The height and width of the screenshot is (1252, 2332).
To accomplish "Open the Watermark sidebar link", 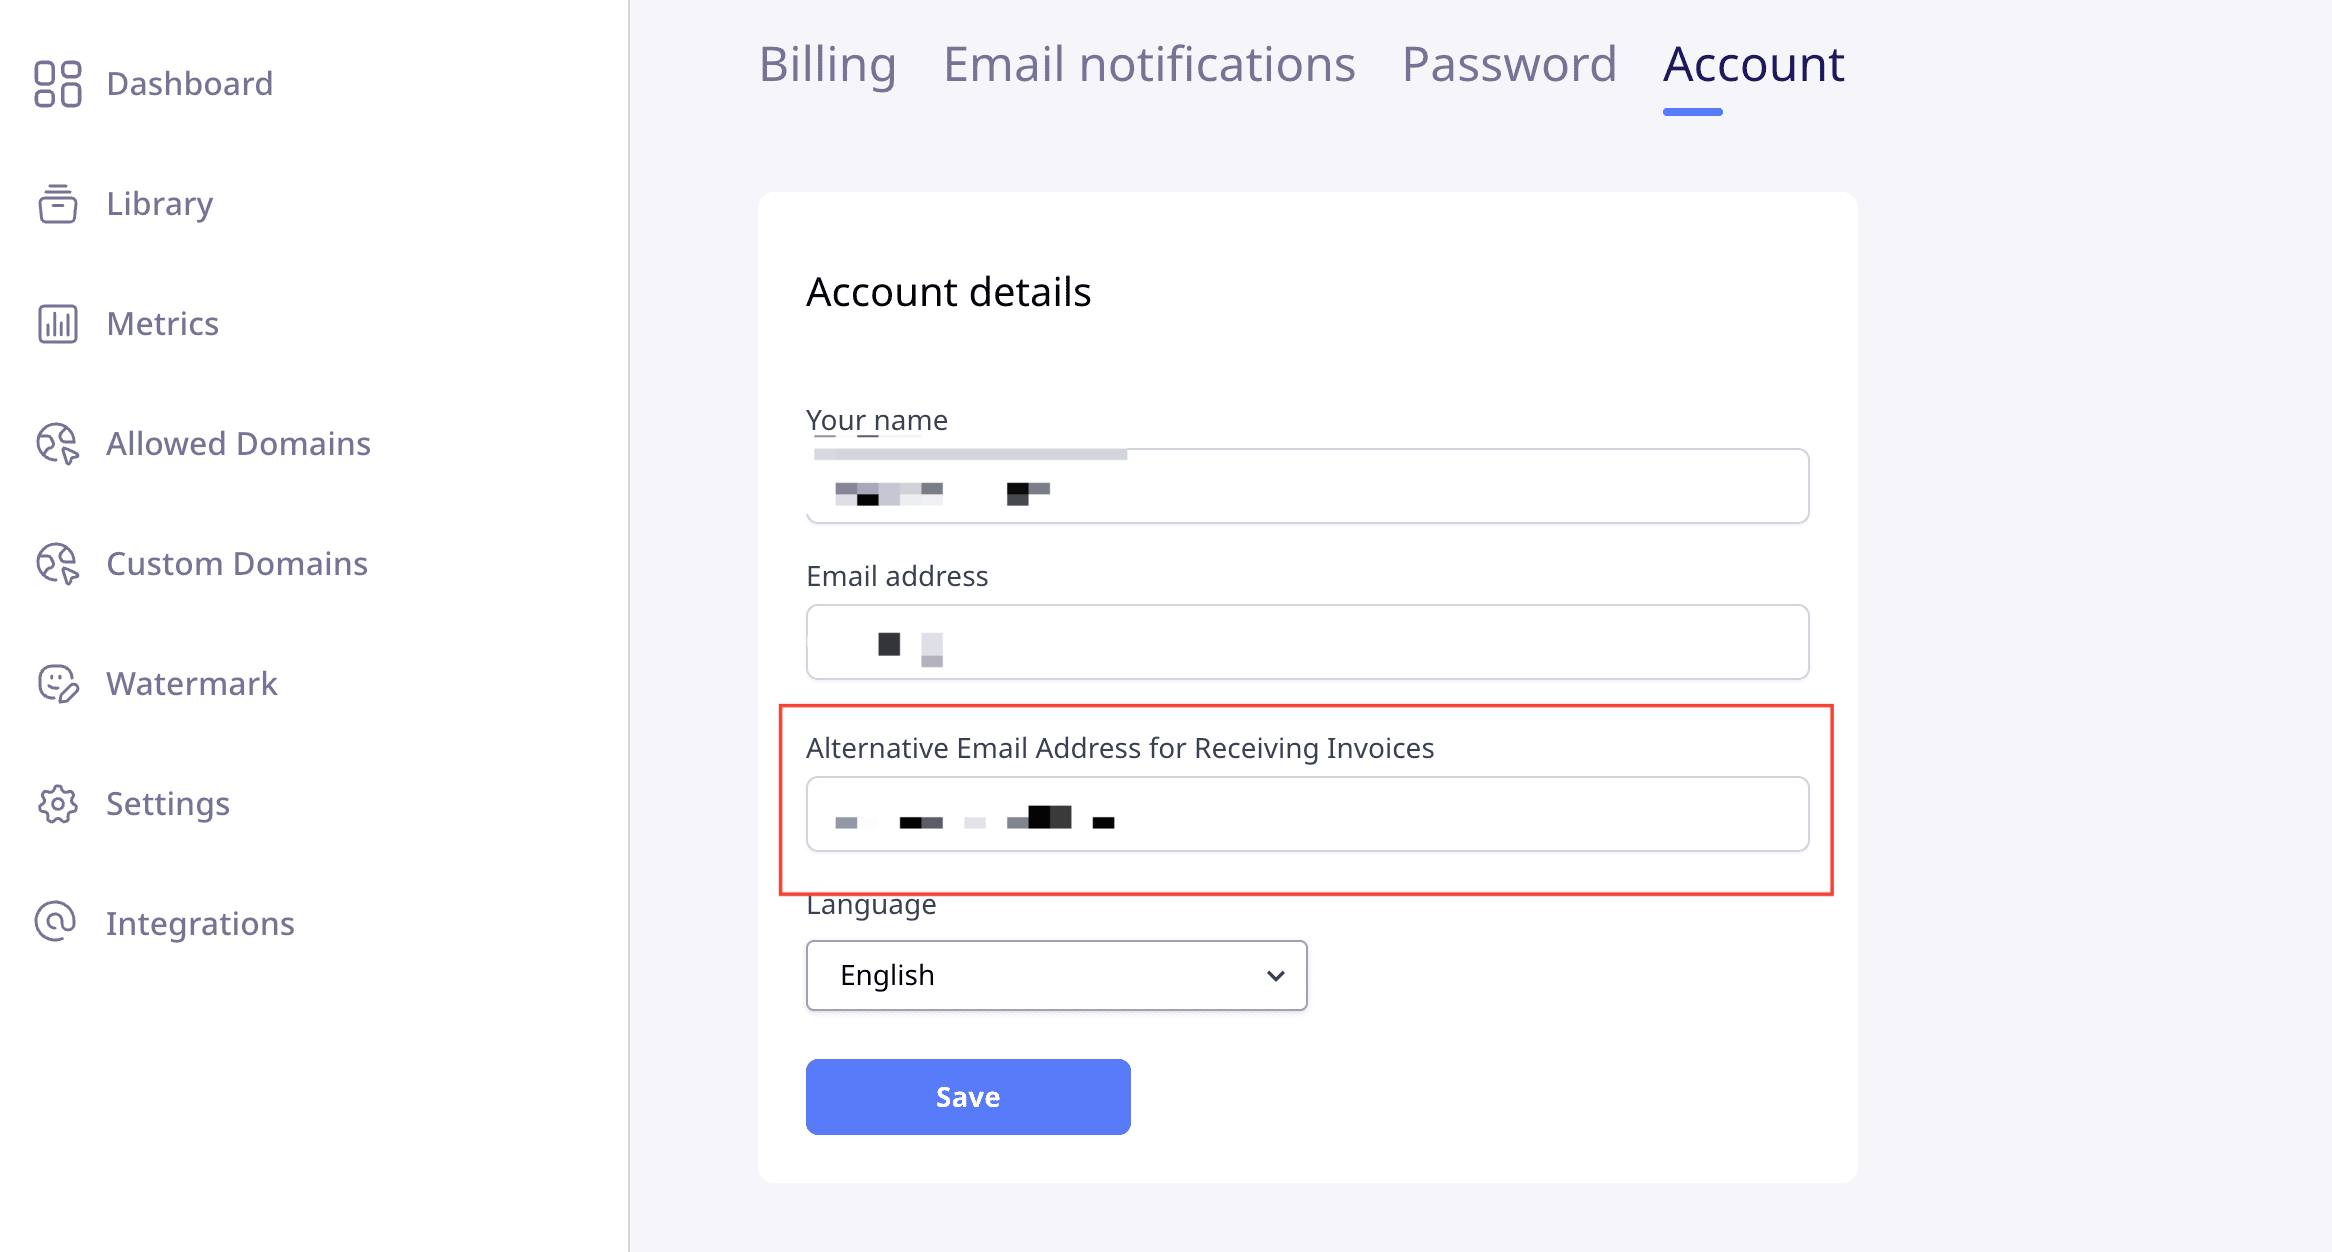I will [191, 684].
